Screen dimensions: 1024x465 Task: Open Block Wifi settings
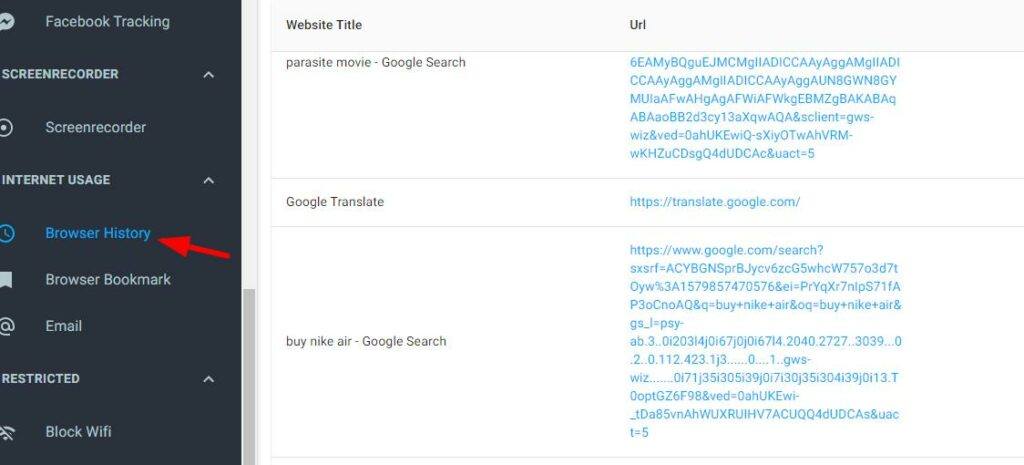[x=78, y=432]
